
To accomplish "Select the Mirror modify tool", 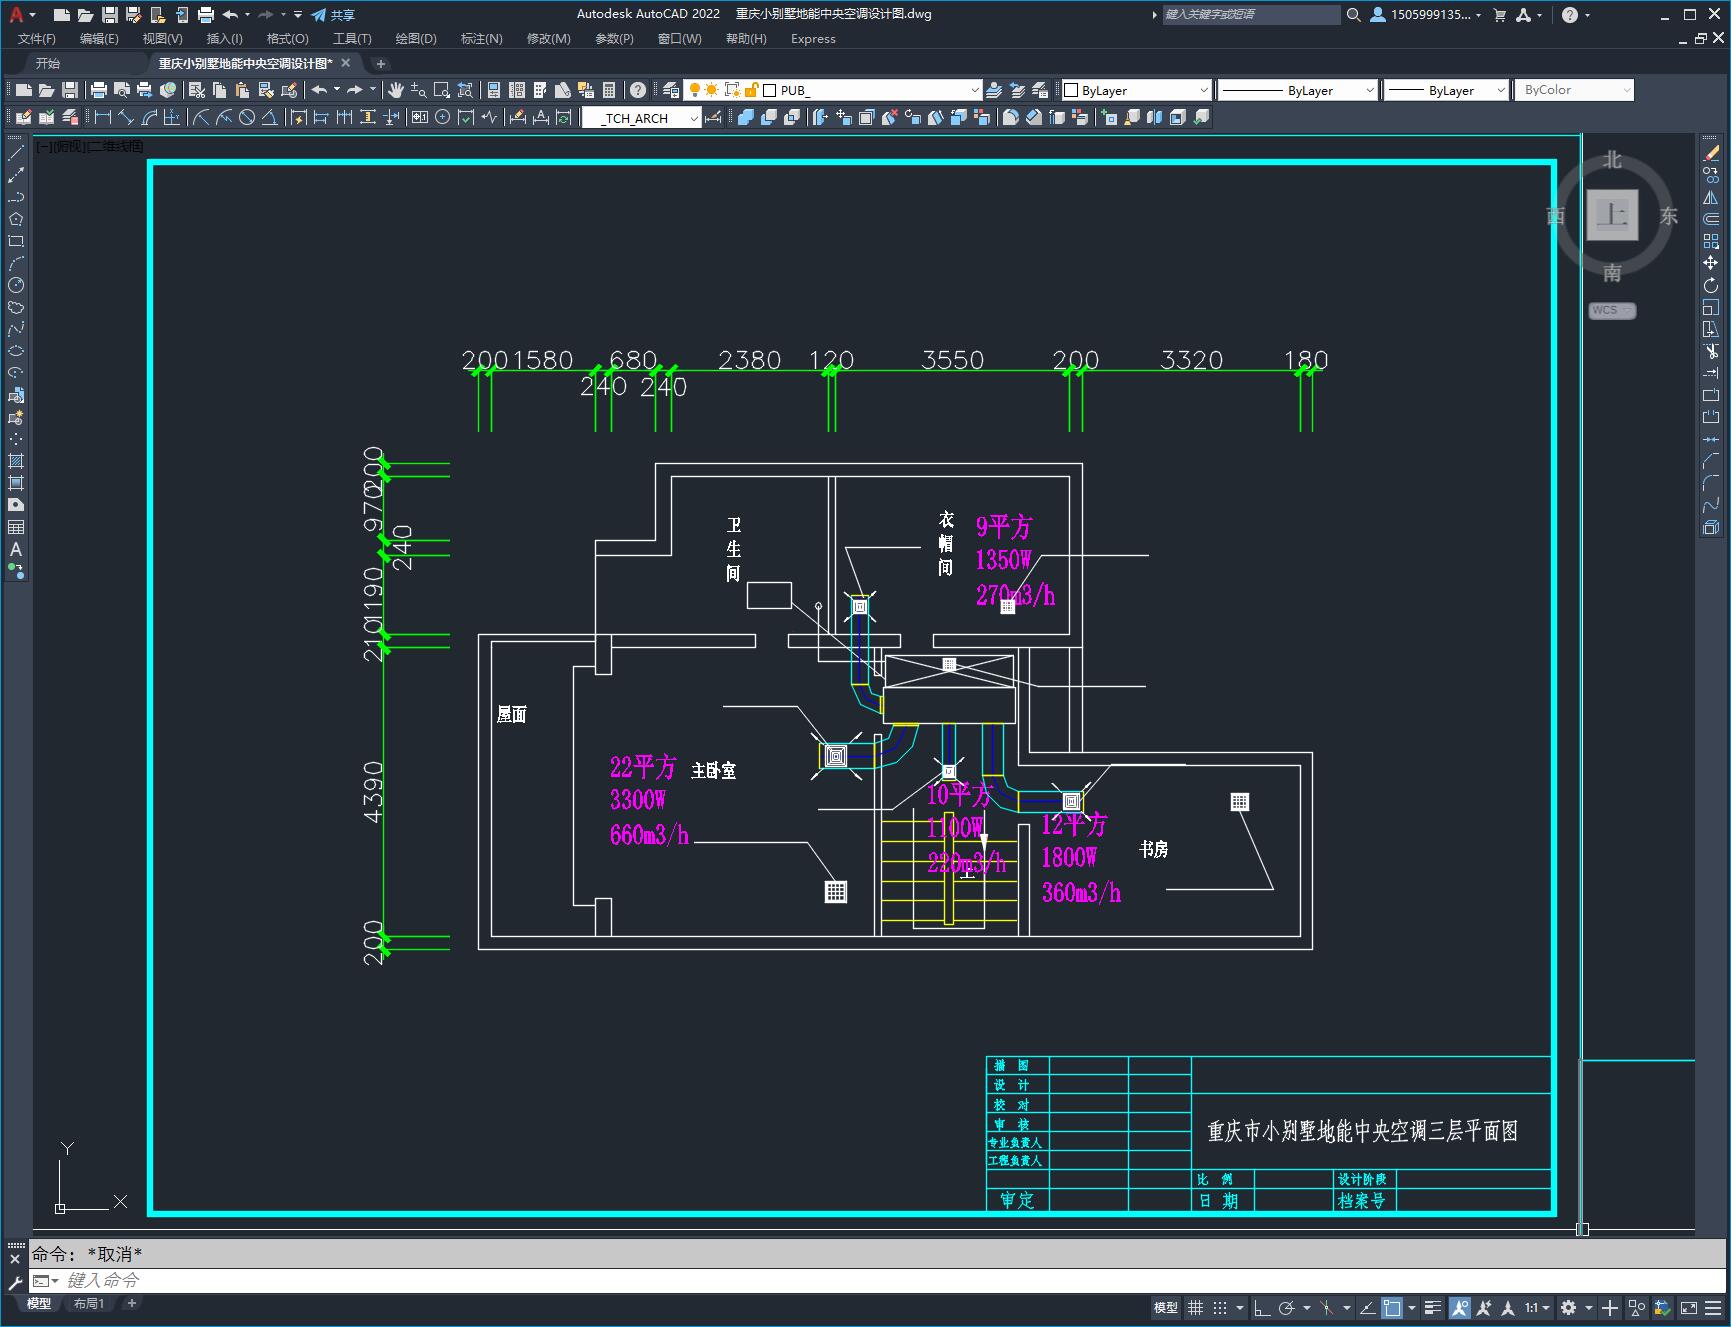I will (1711, 197).
